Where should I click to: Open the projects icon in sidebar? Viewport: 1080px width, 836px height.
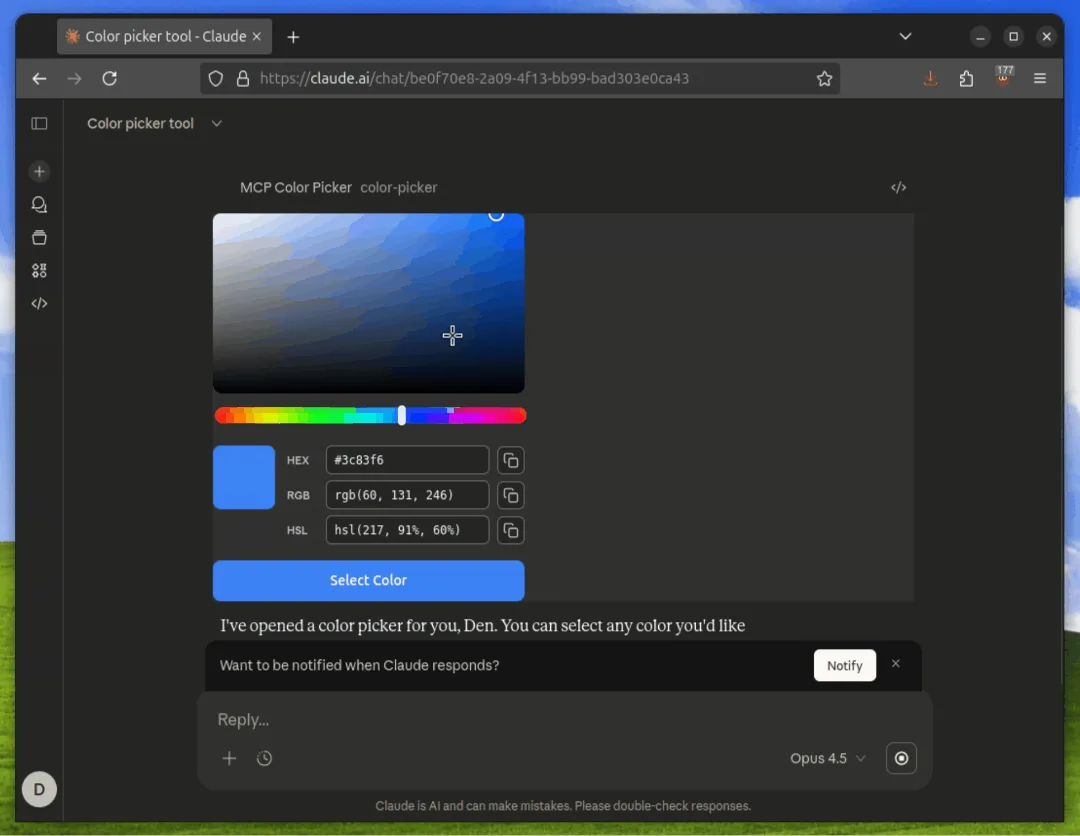[39, 238]
